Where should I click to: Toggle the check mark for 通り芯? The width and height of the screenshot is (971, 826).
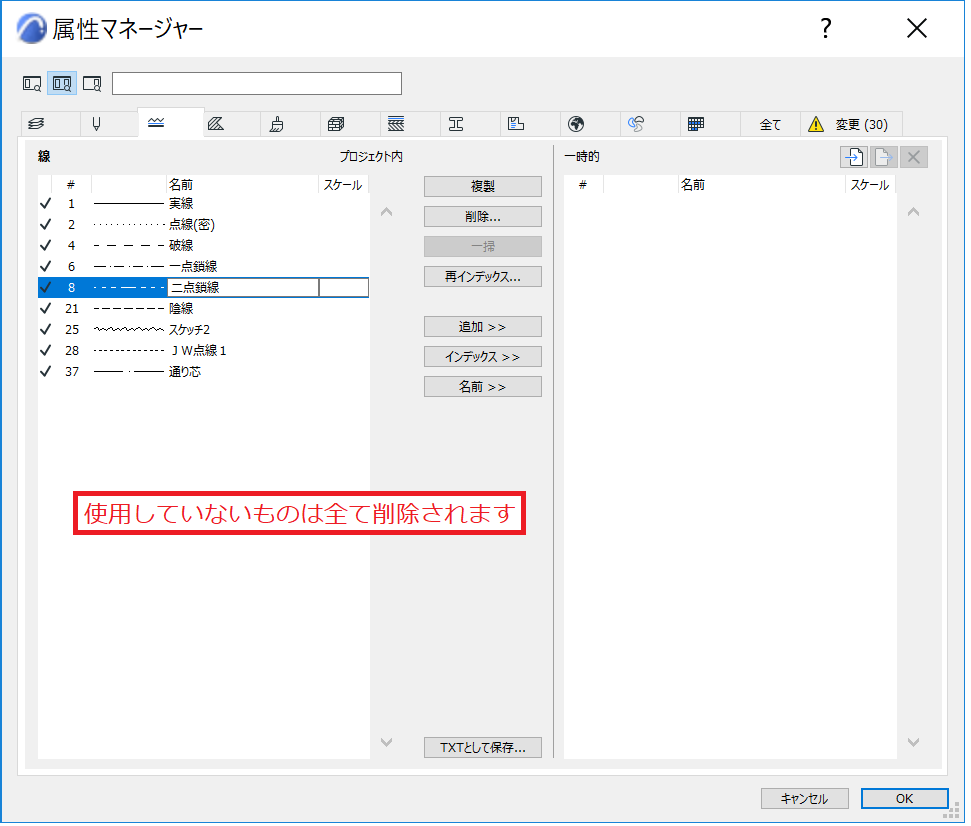coord(45,372)
